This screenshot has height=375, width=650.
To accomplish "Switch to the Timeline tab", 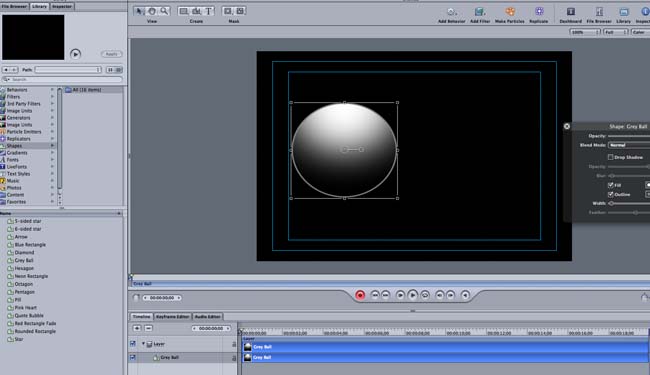I will coord(141,317).
